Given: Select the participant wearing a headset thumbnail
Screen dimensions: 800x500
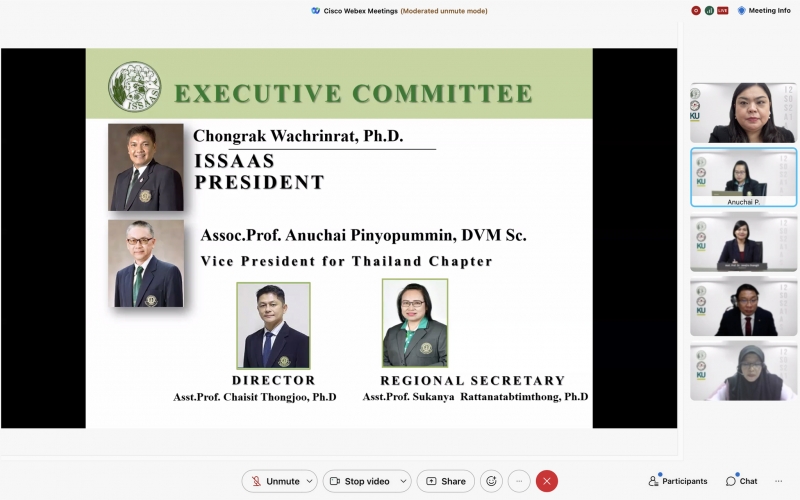Looking at the screenshot, I should pos(743,307).
